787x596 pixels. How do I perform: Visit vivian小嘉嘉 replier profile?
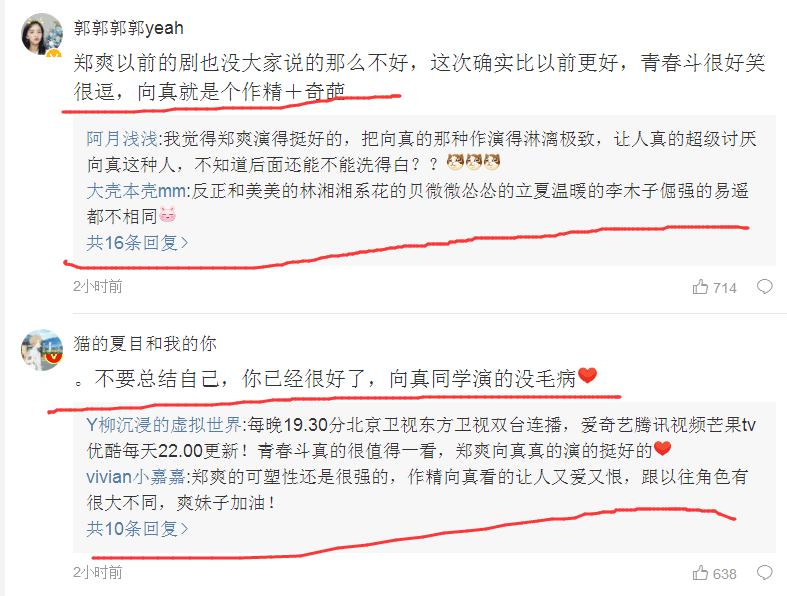(136, 477)
